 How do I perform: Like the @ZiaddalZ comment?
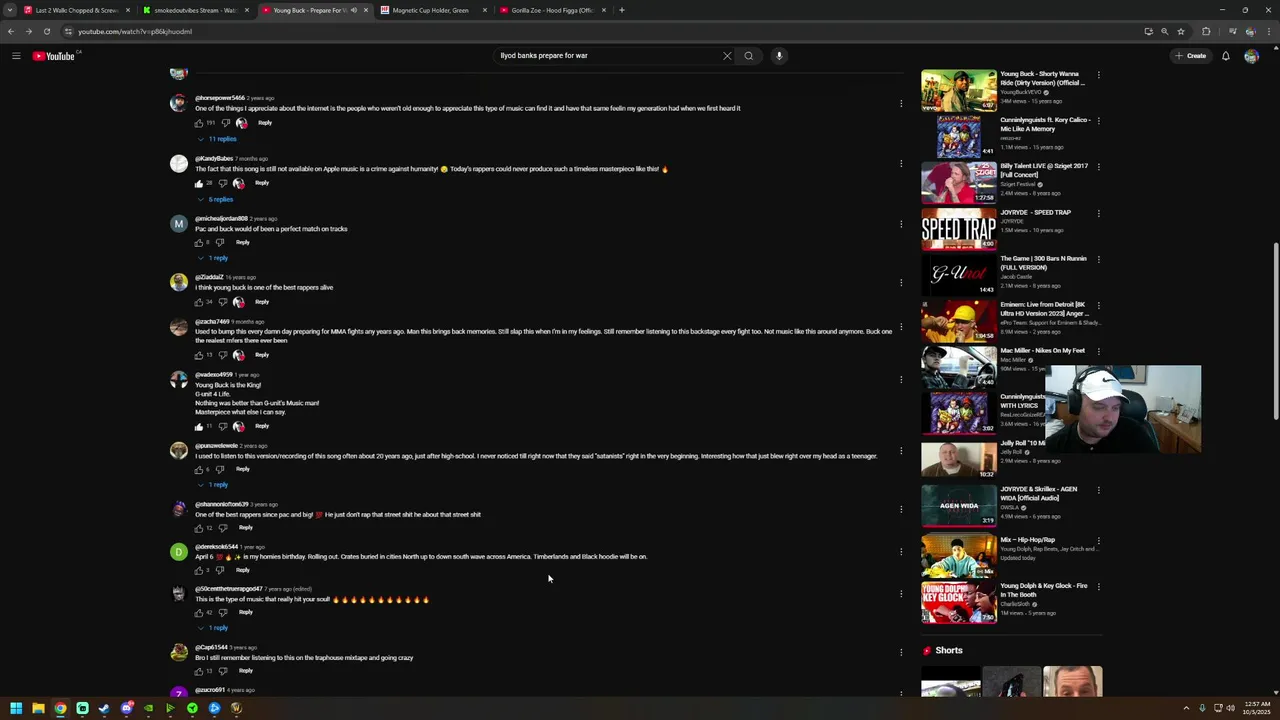[199, 301]
